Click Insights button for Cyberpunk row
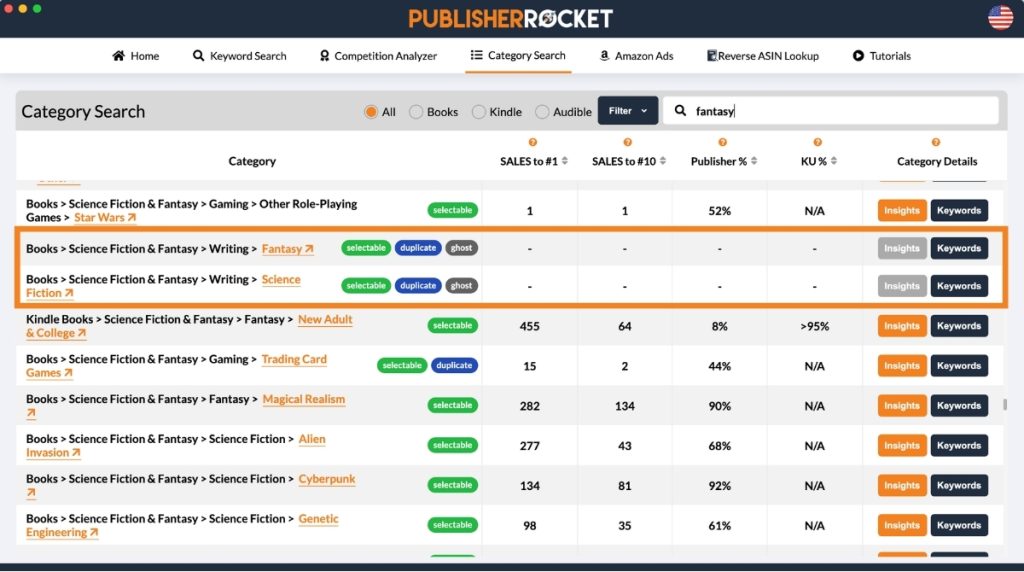Screen dimensions: 1024x572 point(901,486)
